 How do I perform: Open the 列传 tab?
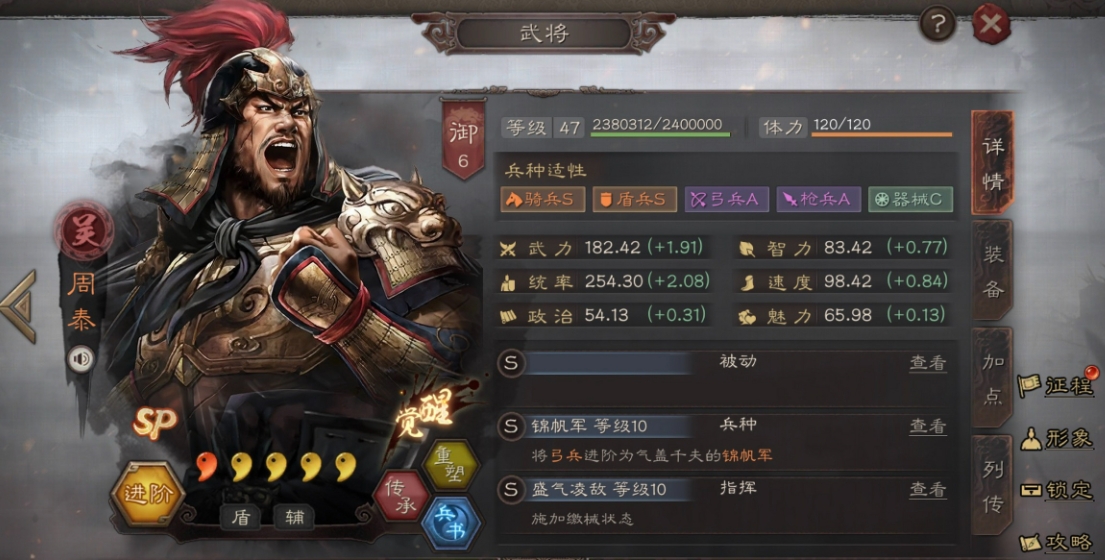point(992,486)
